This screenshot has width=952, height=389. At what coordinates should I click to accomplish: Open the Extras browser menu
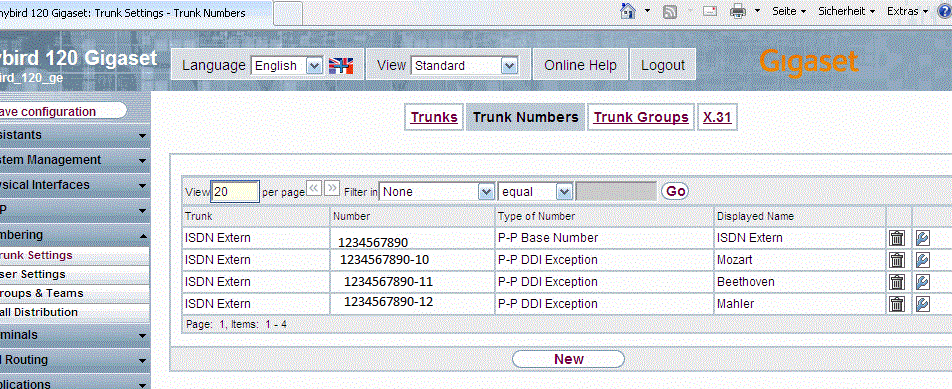[x=908, y=11]
